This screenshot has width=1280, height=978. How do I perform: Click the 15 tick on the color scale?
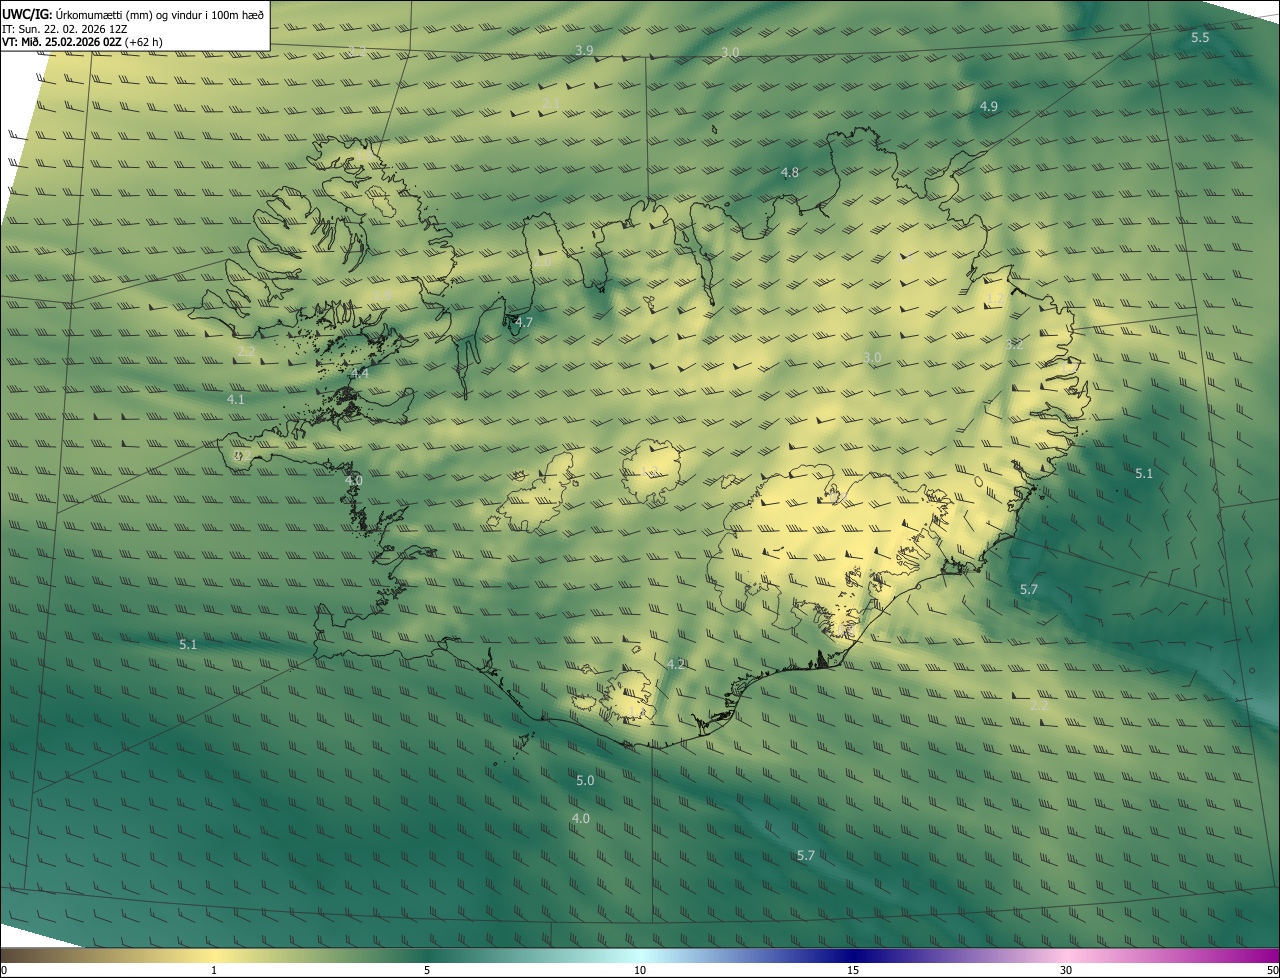(853, 970)
